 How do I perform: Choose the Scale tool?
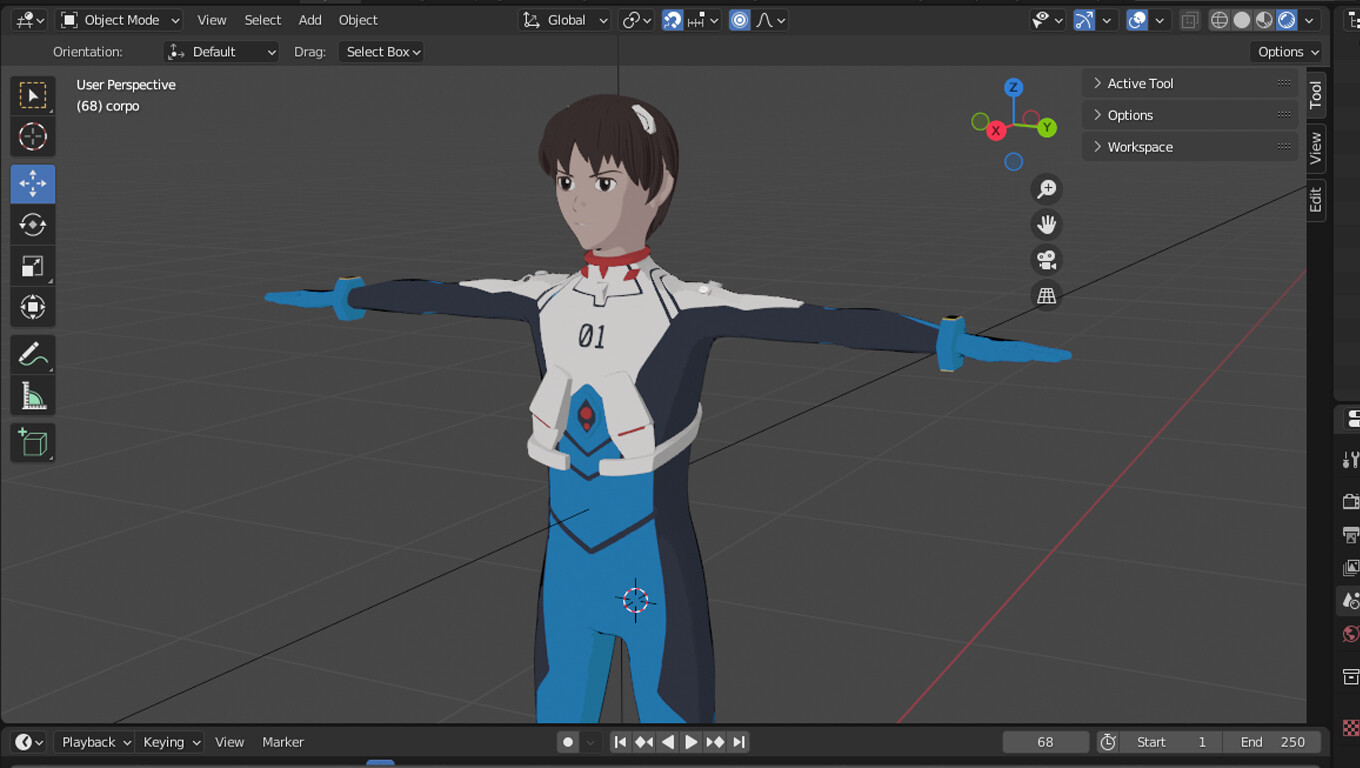[x=33, y=266]
